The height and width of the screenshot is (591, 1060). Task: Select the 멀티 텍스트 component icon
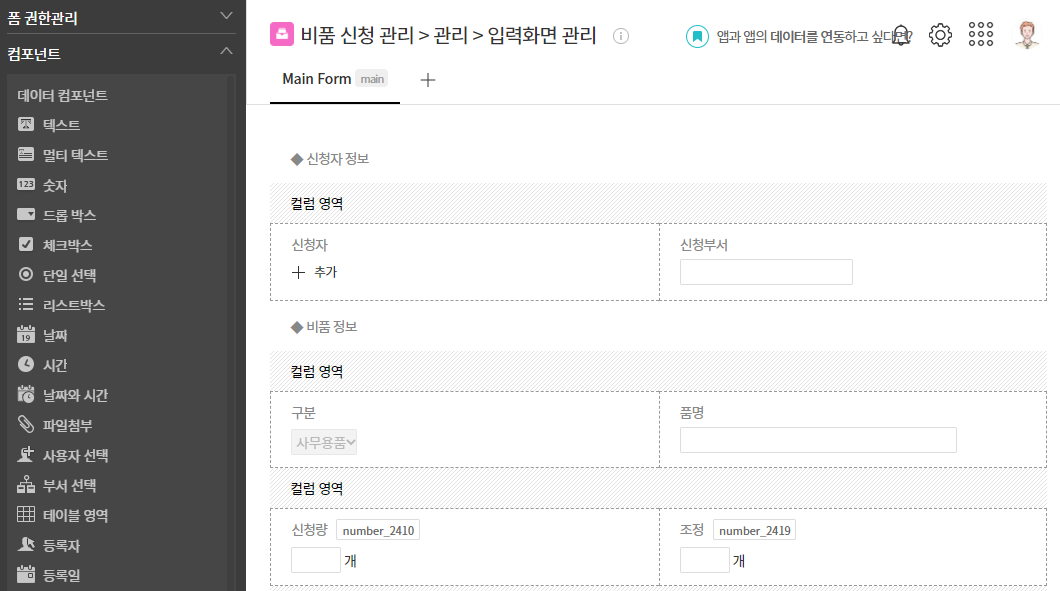(x=26, y=154)
